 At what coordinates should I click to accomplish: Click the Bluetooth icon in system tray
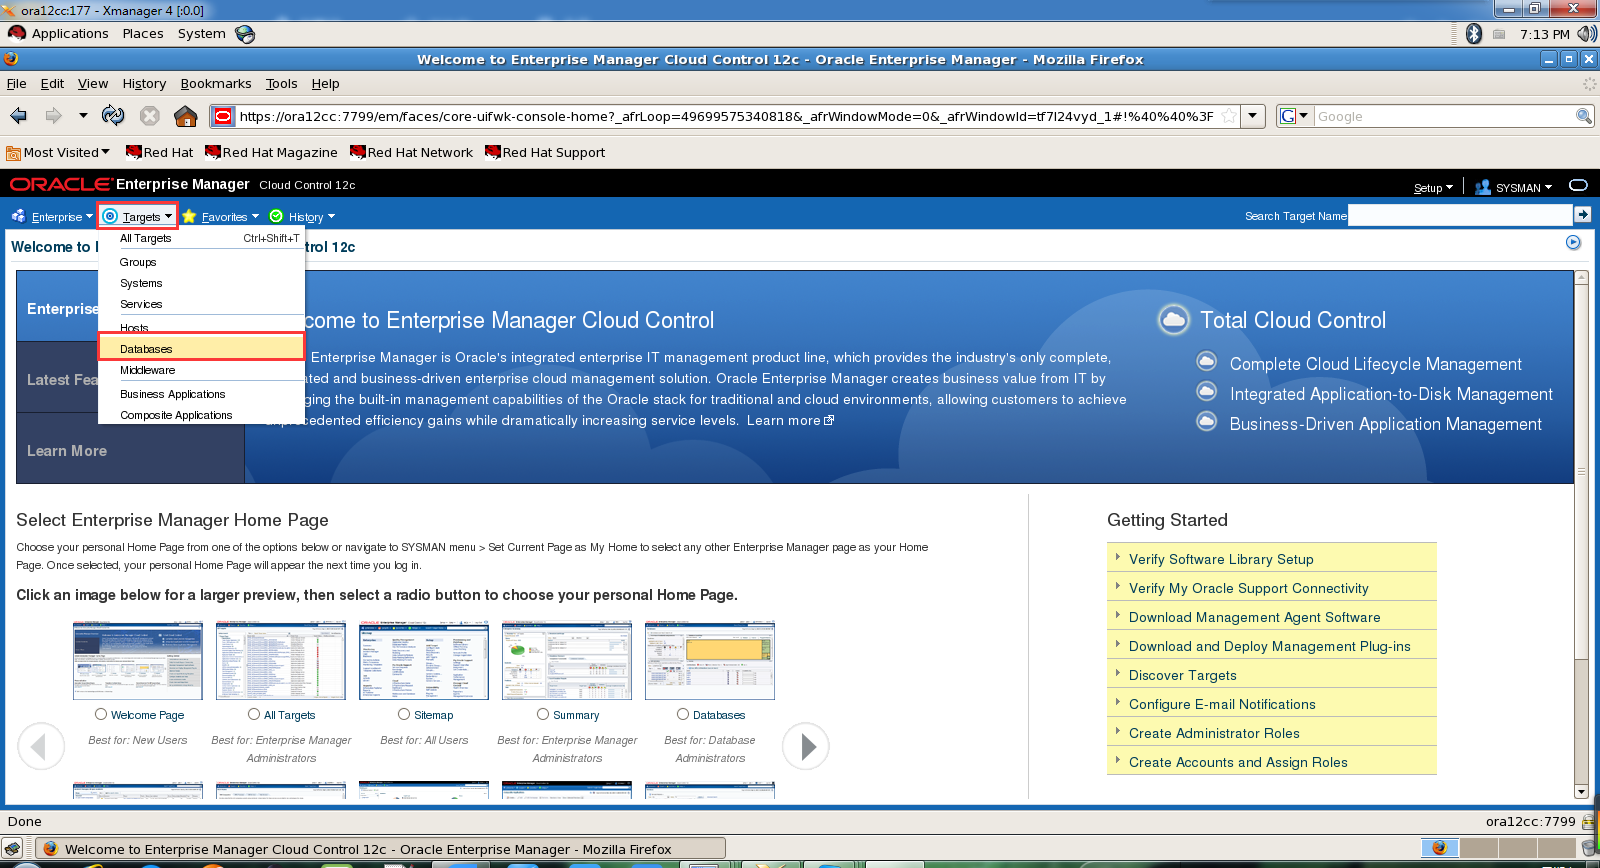[x=1473, y=34]
